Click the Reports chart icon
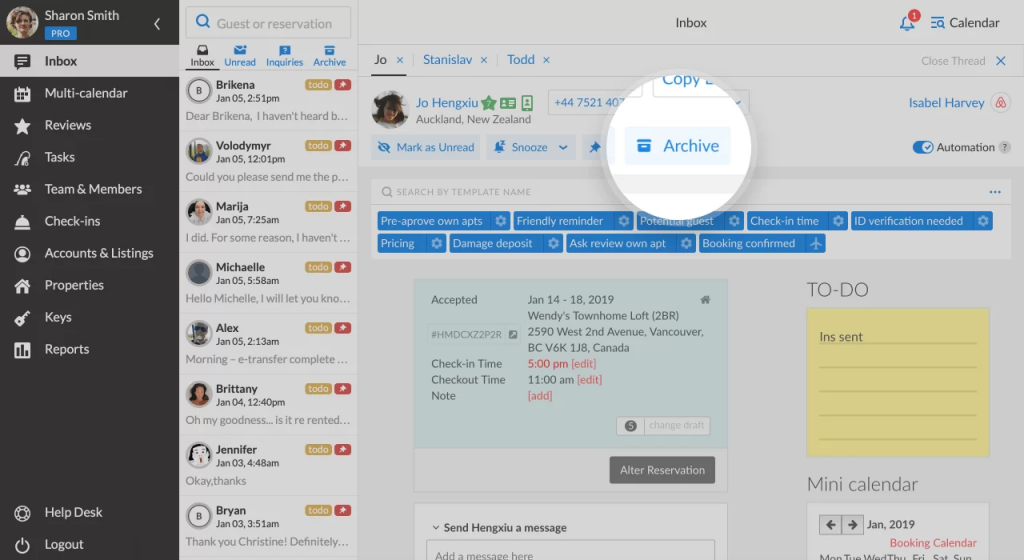The width and height of the screenshot is (1024, 560). tap(22, 350)
